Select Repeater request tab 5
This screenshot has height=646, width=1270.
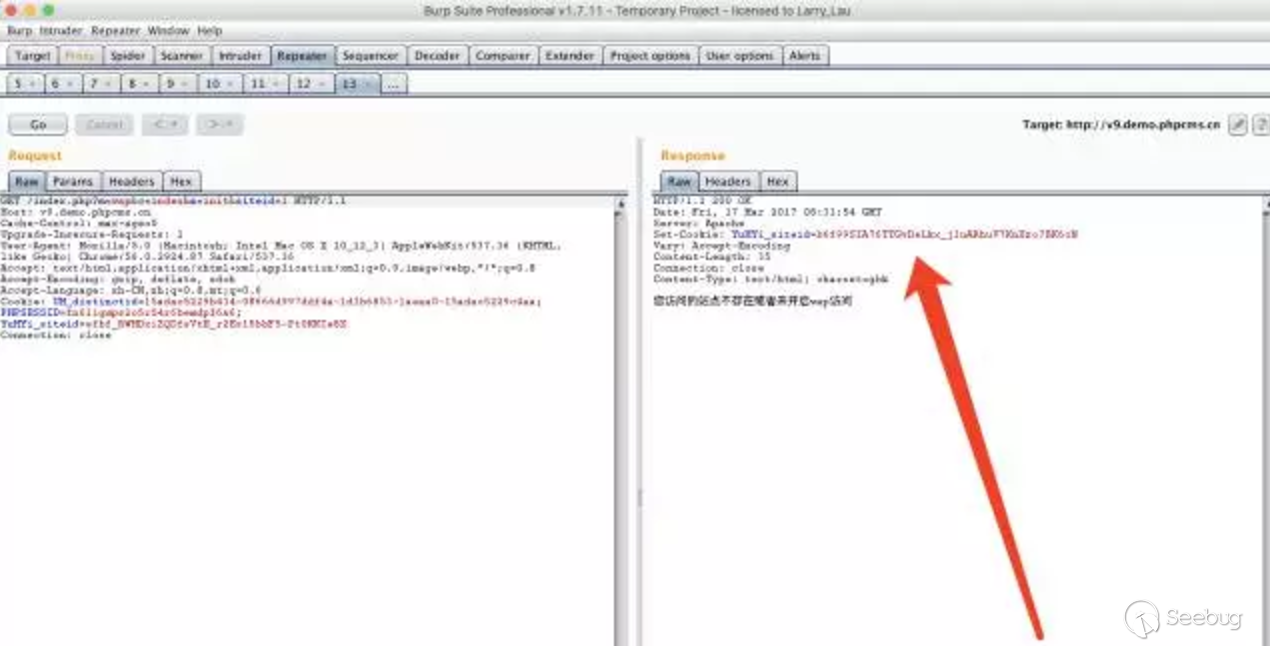(24, 85)
